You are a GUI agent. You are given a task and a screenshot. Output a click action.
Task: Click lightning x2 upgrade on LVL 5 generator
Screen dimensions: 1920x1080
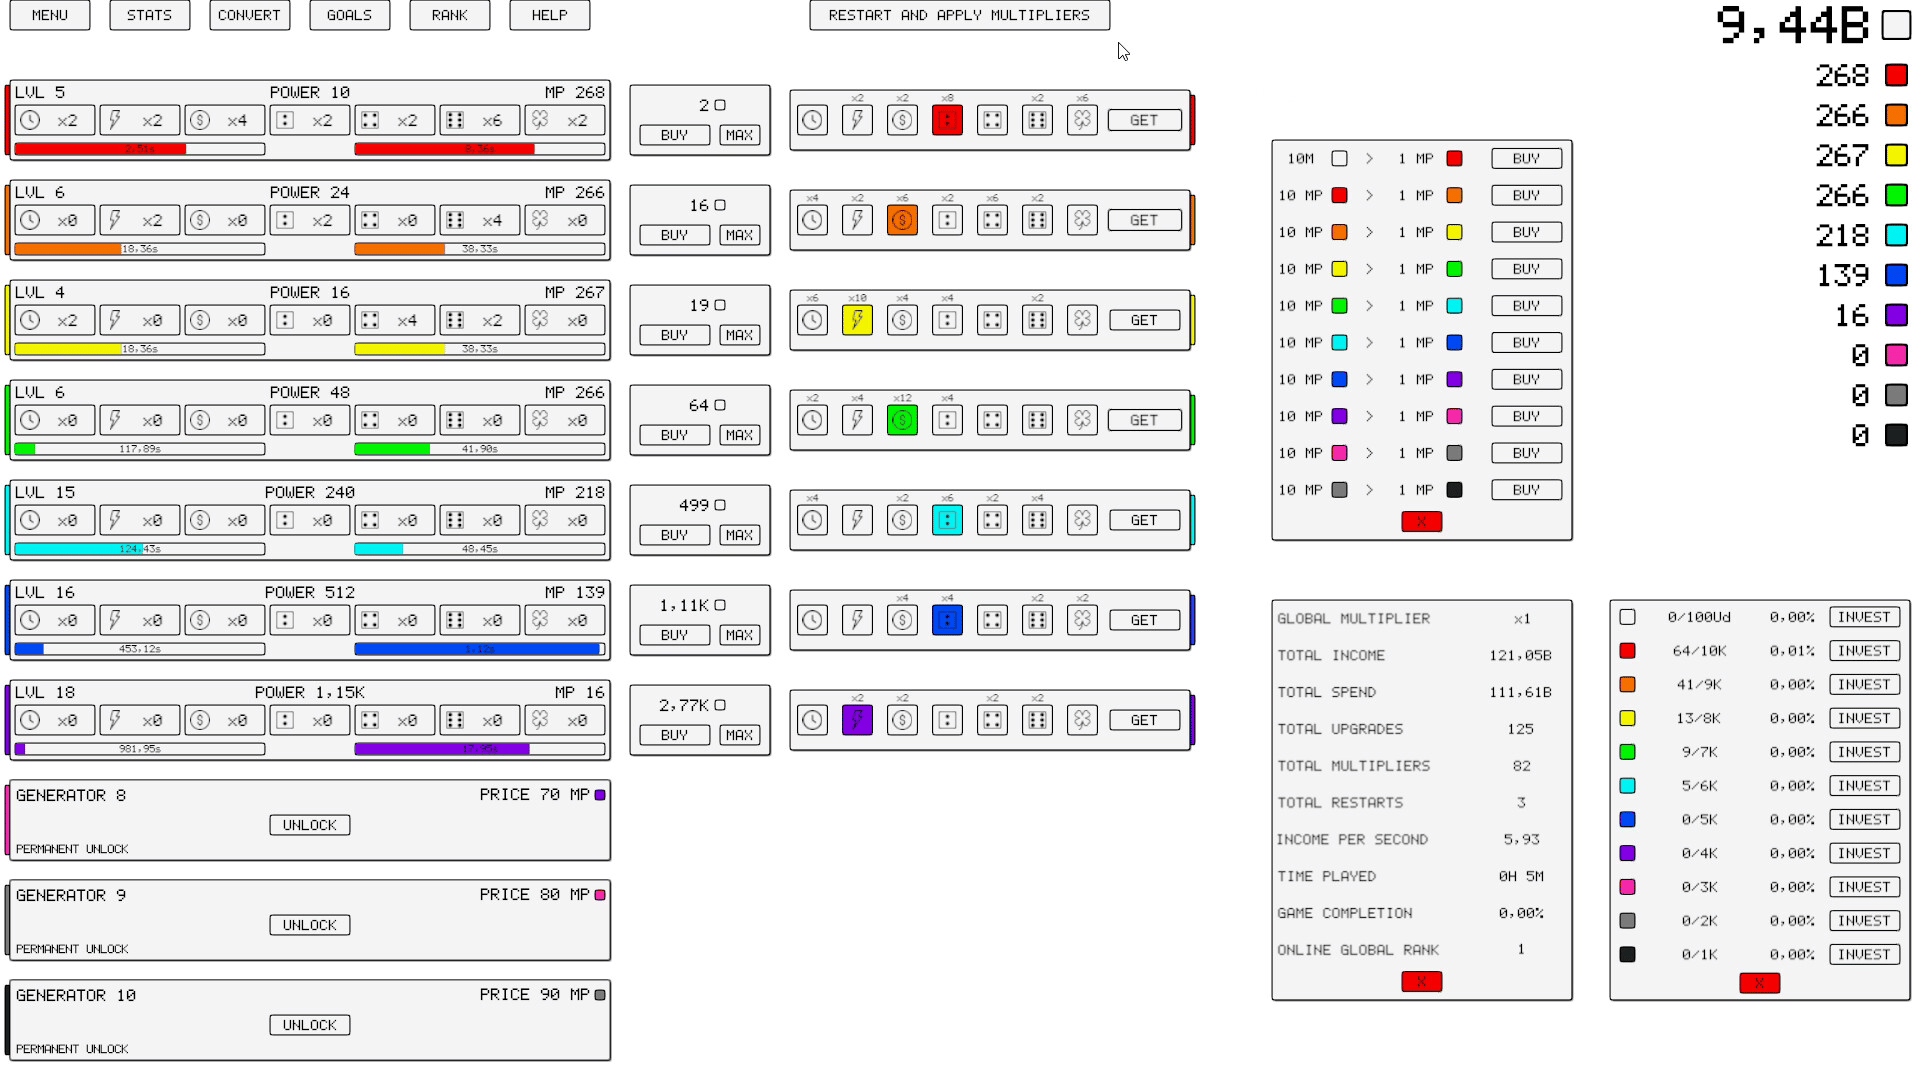(x=140, y=120)
